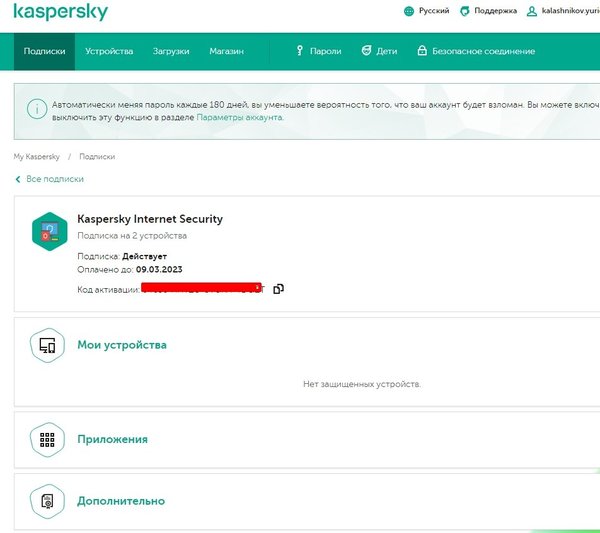Viewport: 600px width, 533px height.
Task: Click the user account profile icon
Action: click(x=532, y=11)
